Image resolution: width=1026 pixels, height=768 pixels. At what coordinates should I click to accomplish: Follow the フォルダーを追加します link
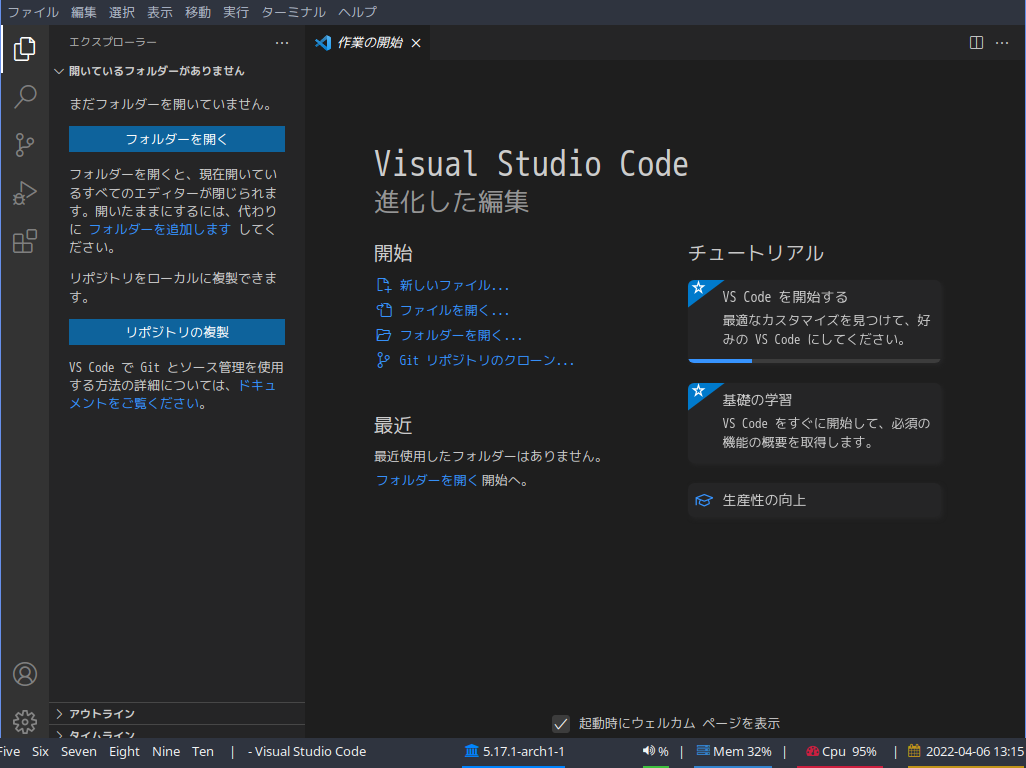tap(160, 229)
